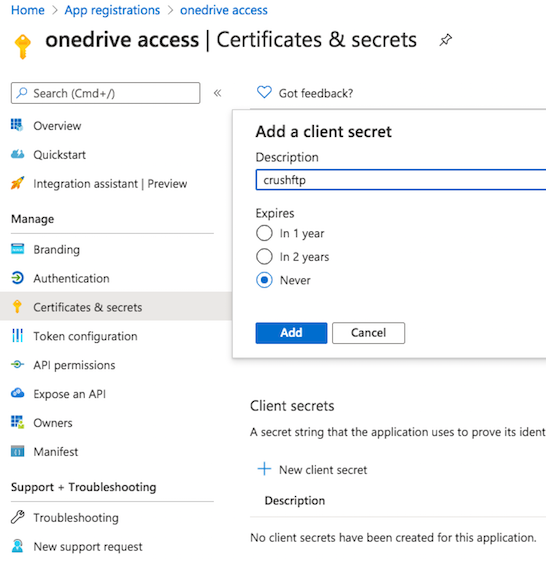
Task: Click the Expose an API cloud icon
Action: [x=17, y=393]
